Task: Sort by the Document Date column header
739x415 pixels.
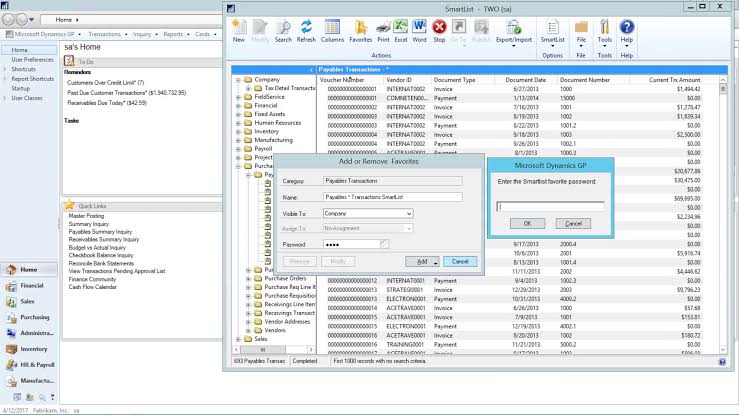Action: coord(526,80)
